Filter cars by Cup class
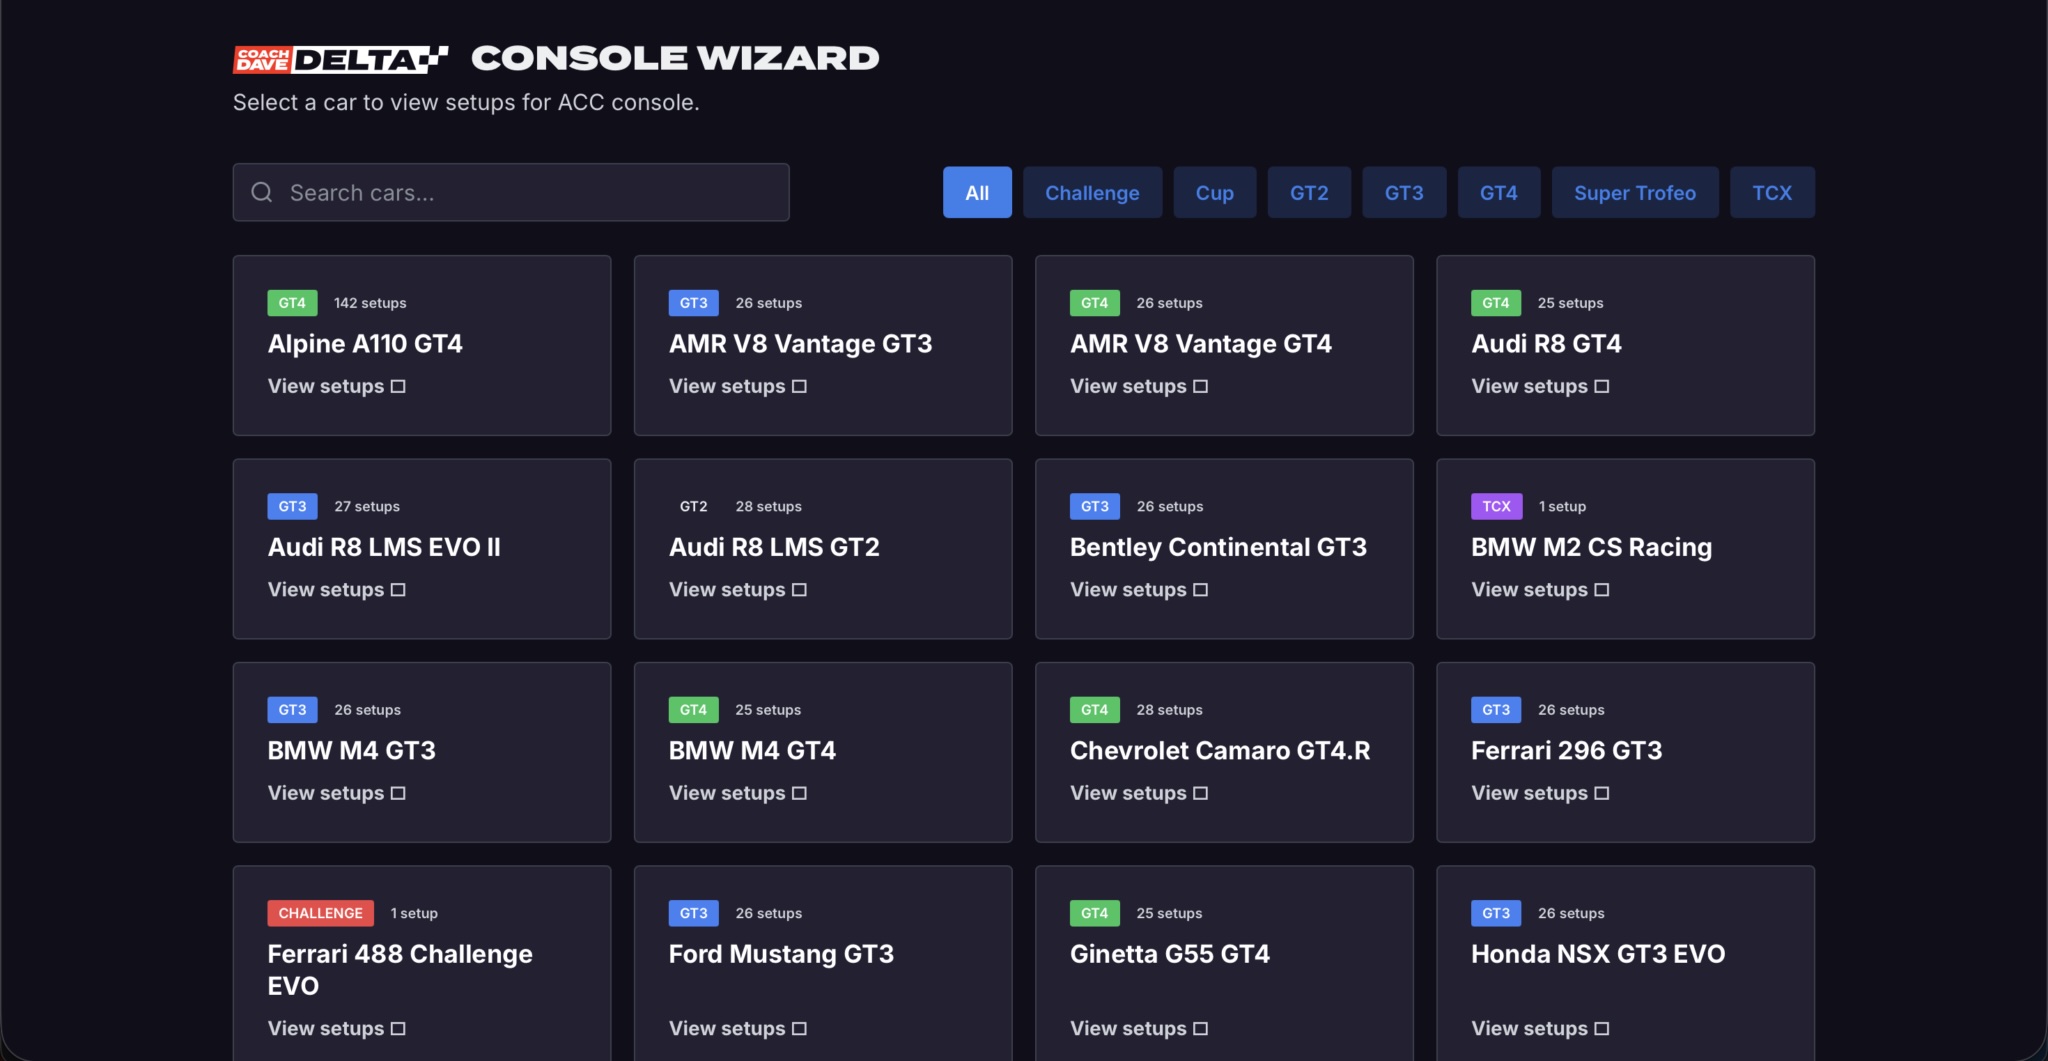The height and width of the screenshot is (1061, 2048). click(x=1214, y=192)
